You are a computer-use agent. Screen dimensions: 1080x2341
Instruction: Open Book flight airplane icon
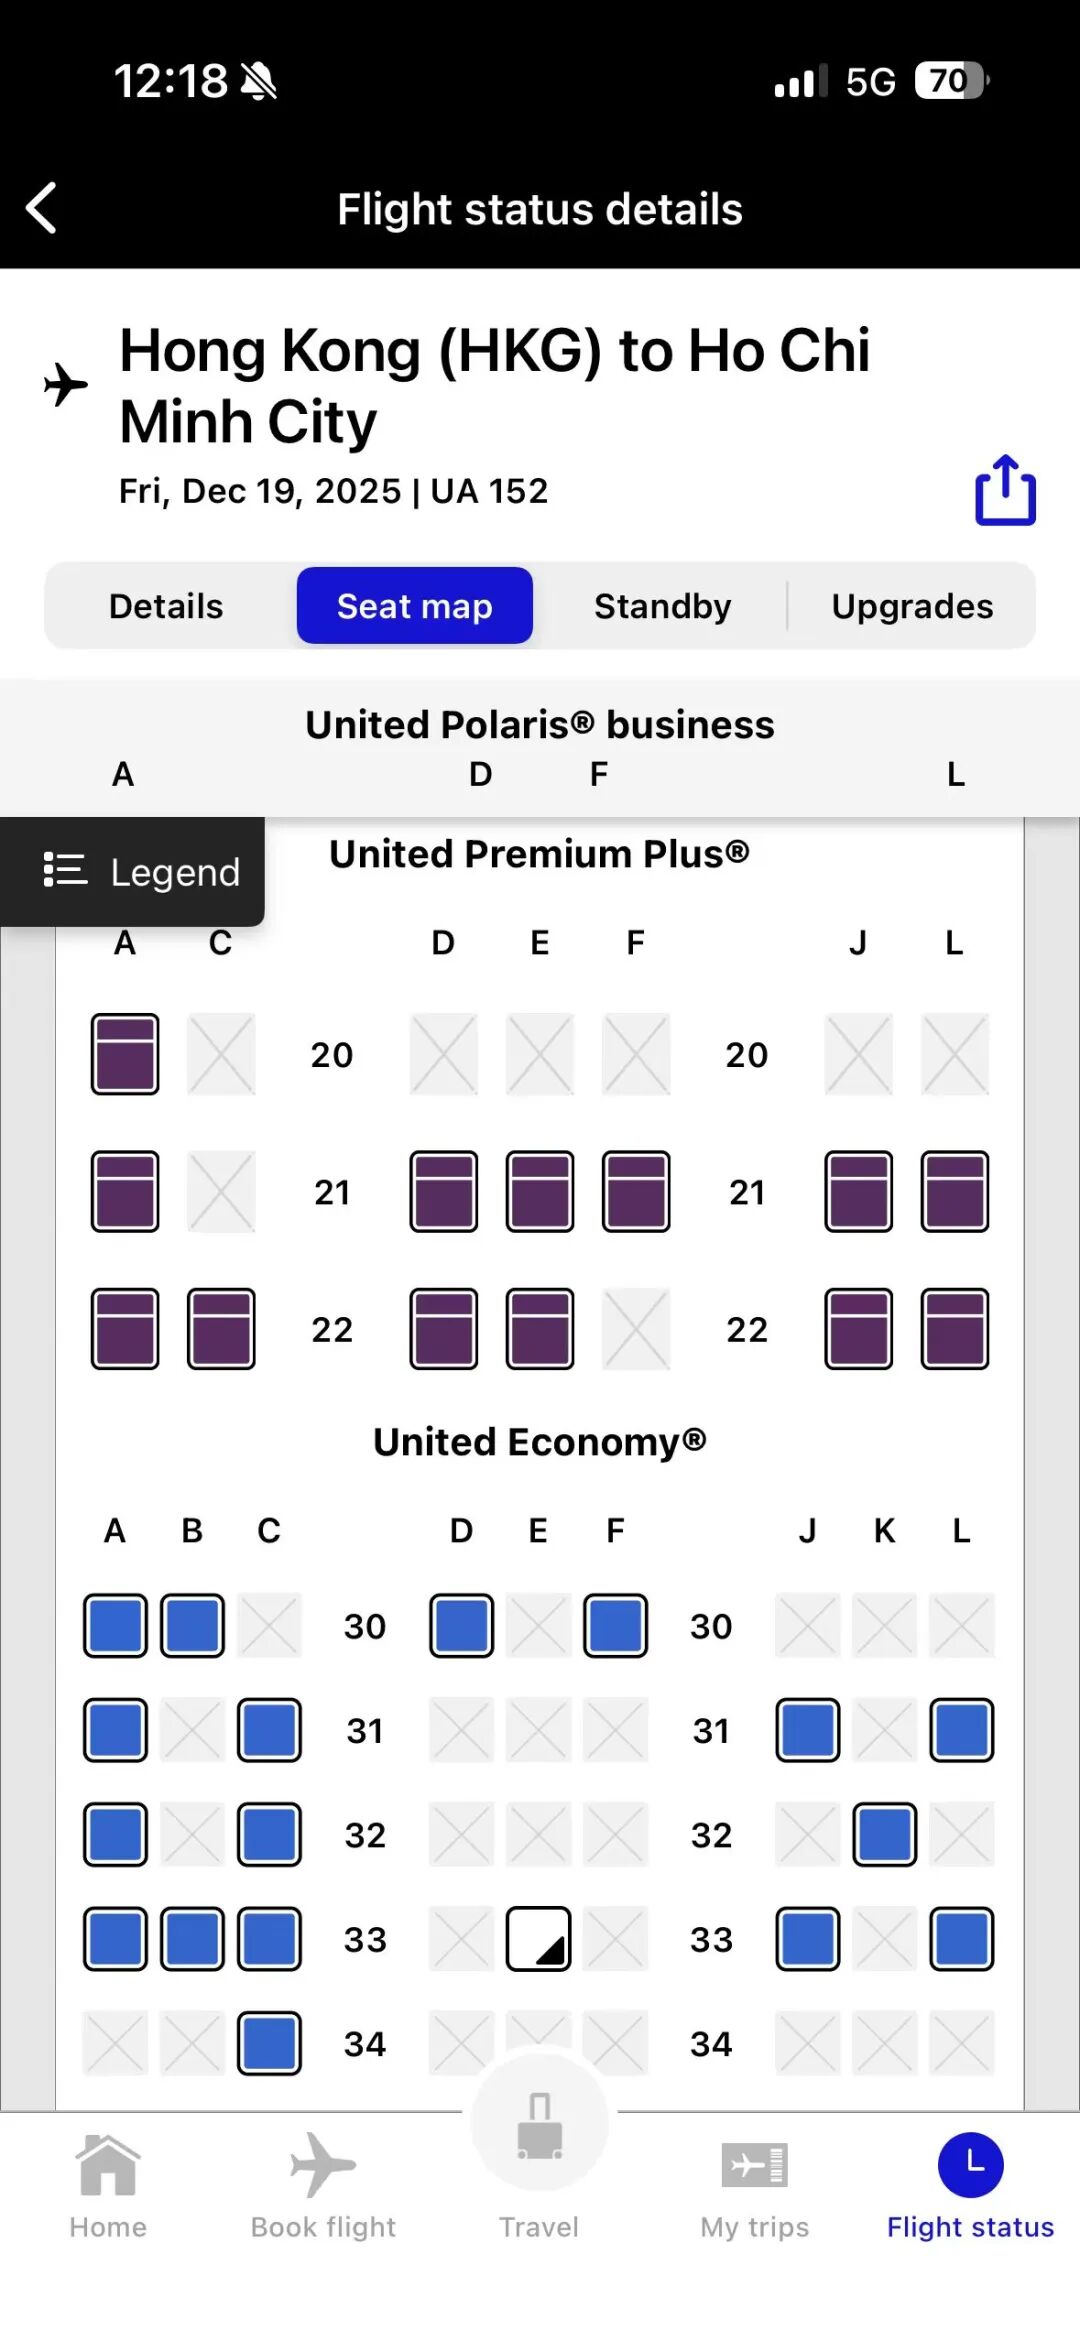click(322, 2166)
